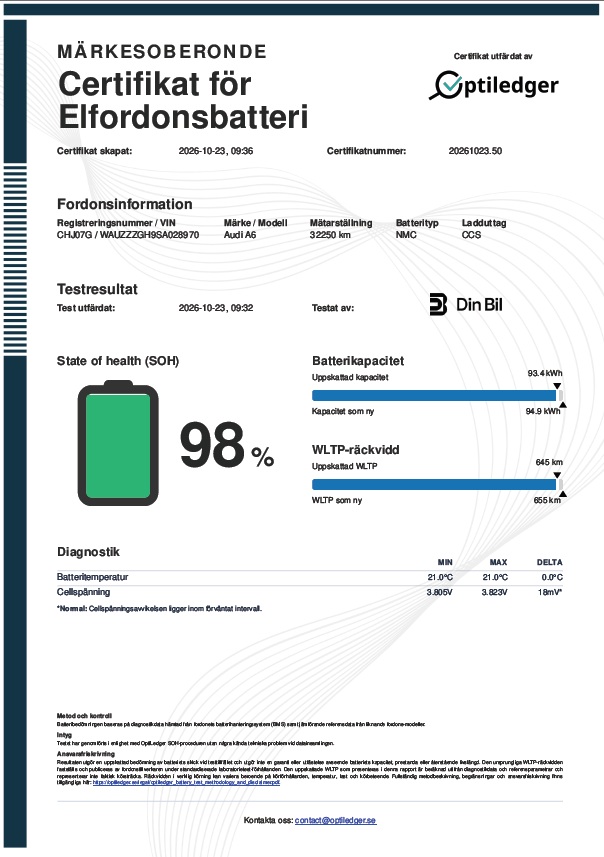Click the 645 km WLTP marker triangle
This screenshot has height=857, width=604.
pos(557,475)
